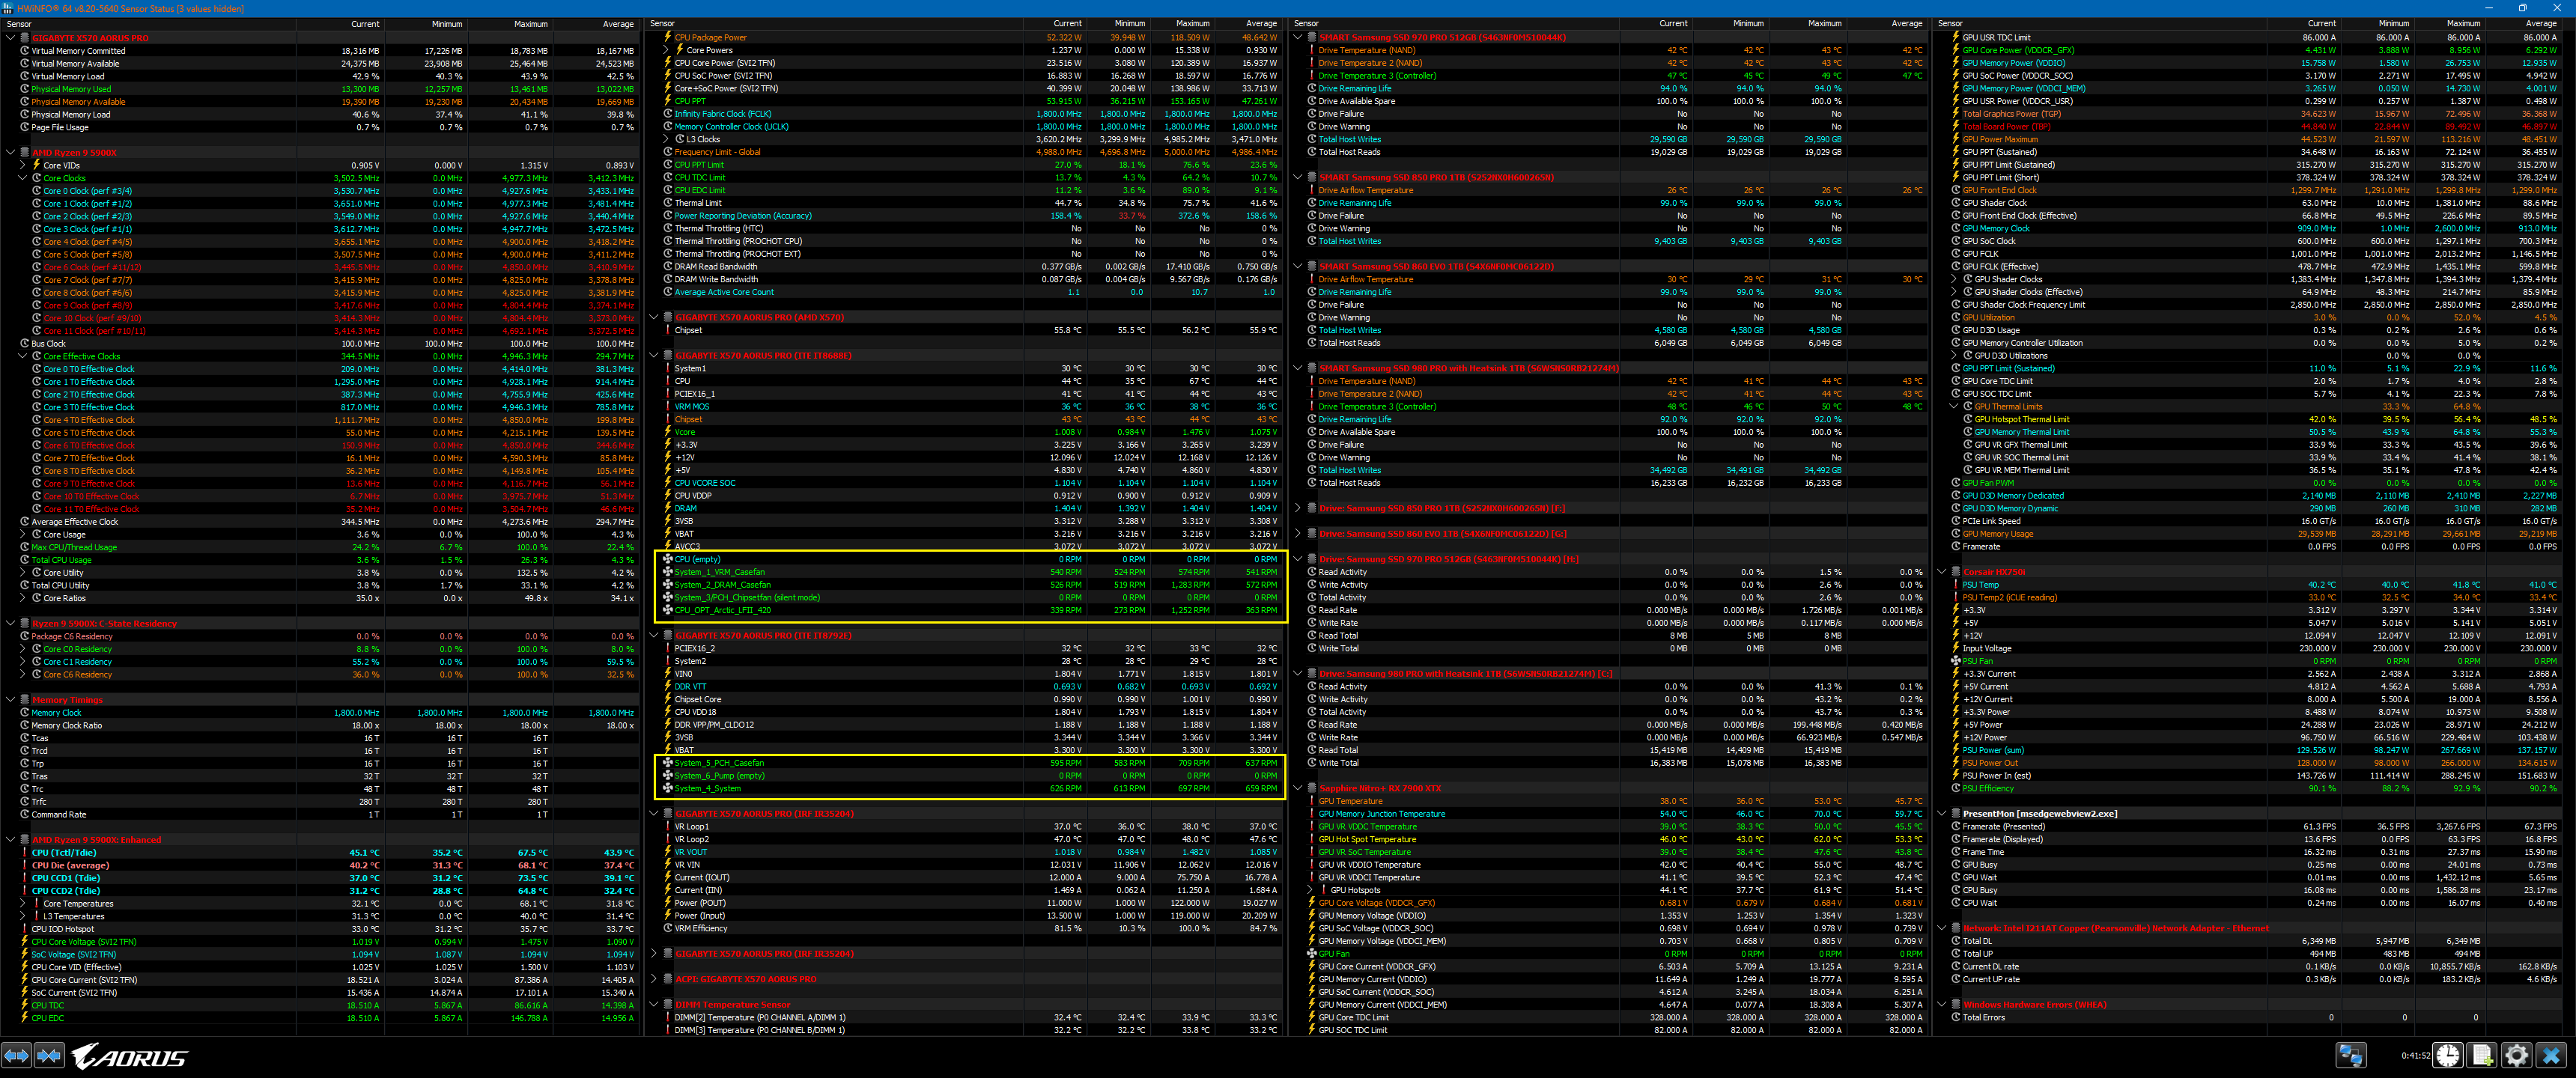
Task: Collapse Ryzen 9 5900X: C-State Residency group
Action: [x=11, y=623]
